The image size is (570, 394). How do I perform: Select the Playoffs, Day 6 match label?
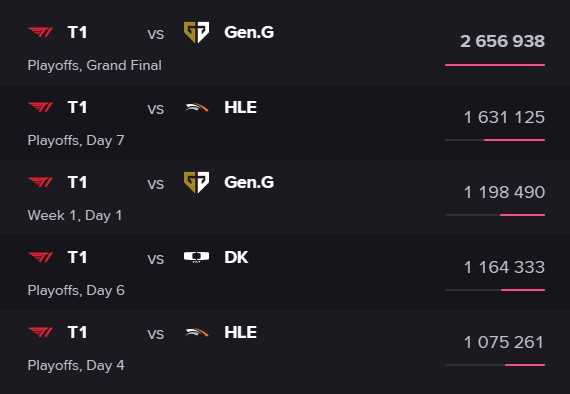pos(76,290)
